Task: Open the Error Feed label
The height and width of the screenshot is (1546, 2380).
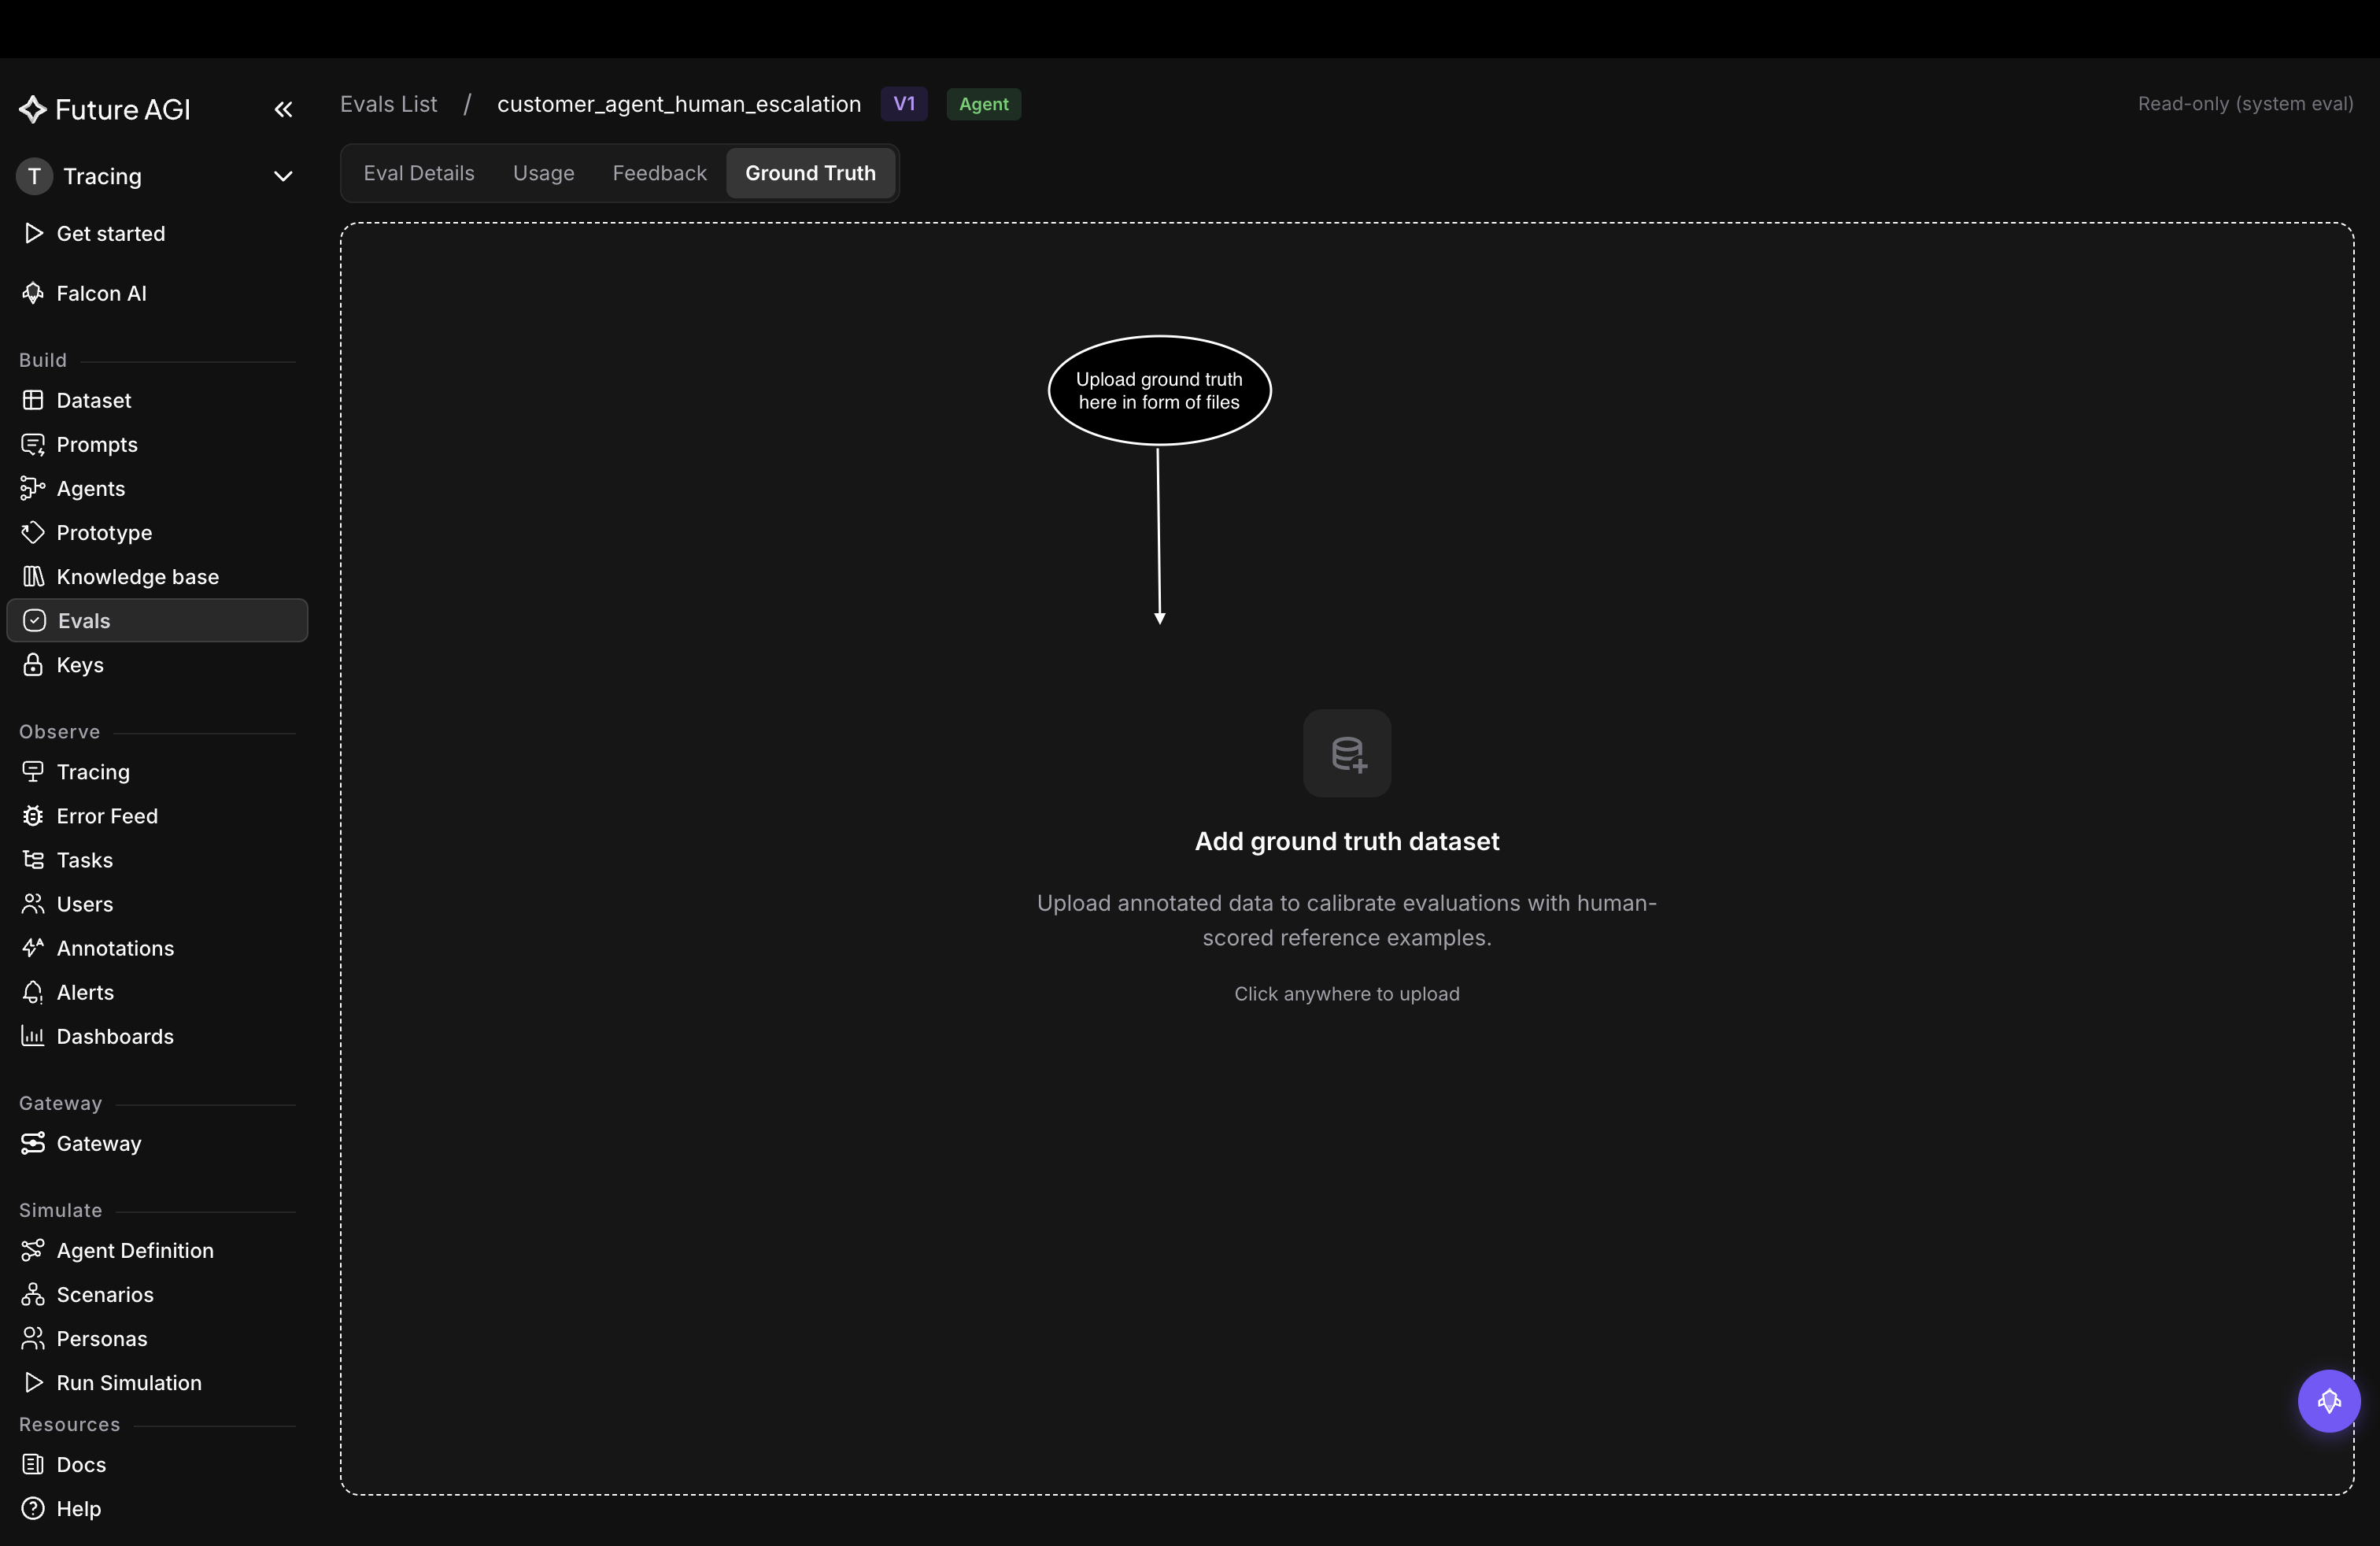Action: 107,816
